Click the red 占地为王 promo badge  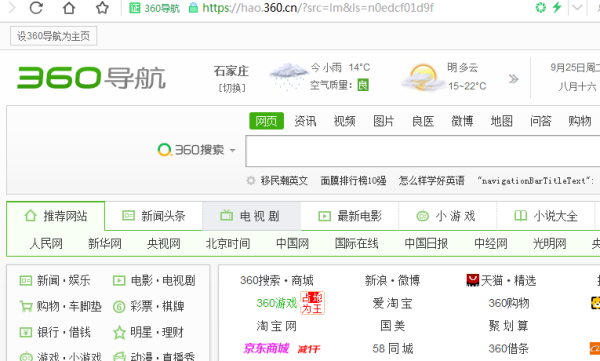[x=312, y=303]
